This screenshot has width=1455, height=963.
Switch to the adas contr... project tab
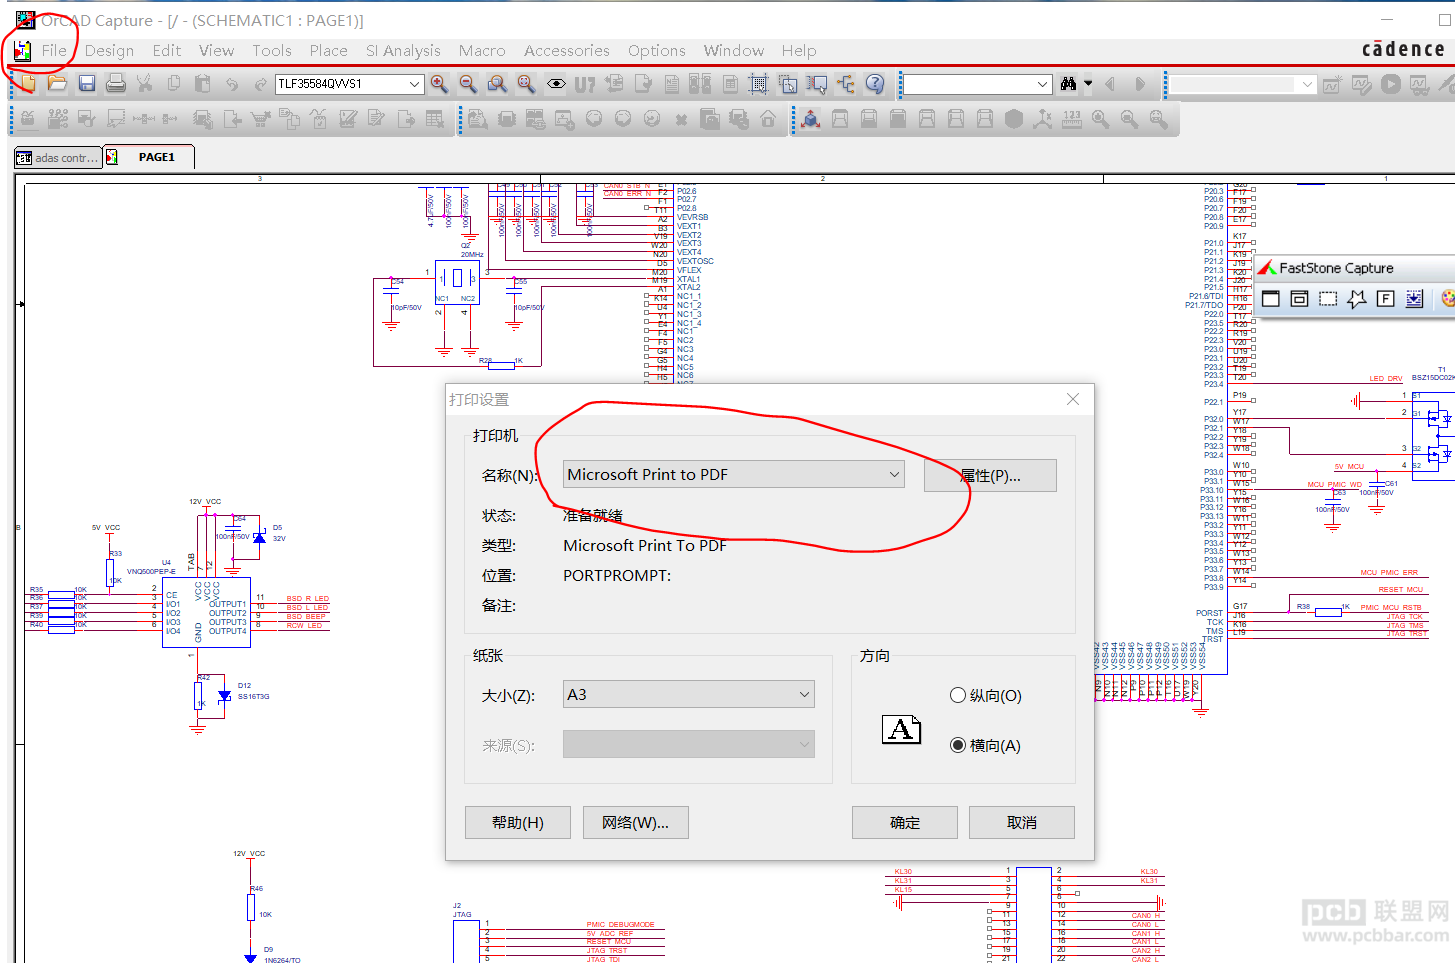click(58, 157)
